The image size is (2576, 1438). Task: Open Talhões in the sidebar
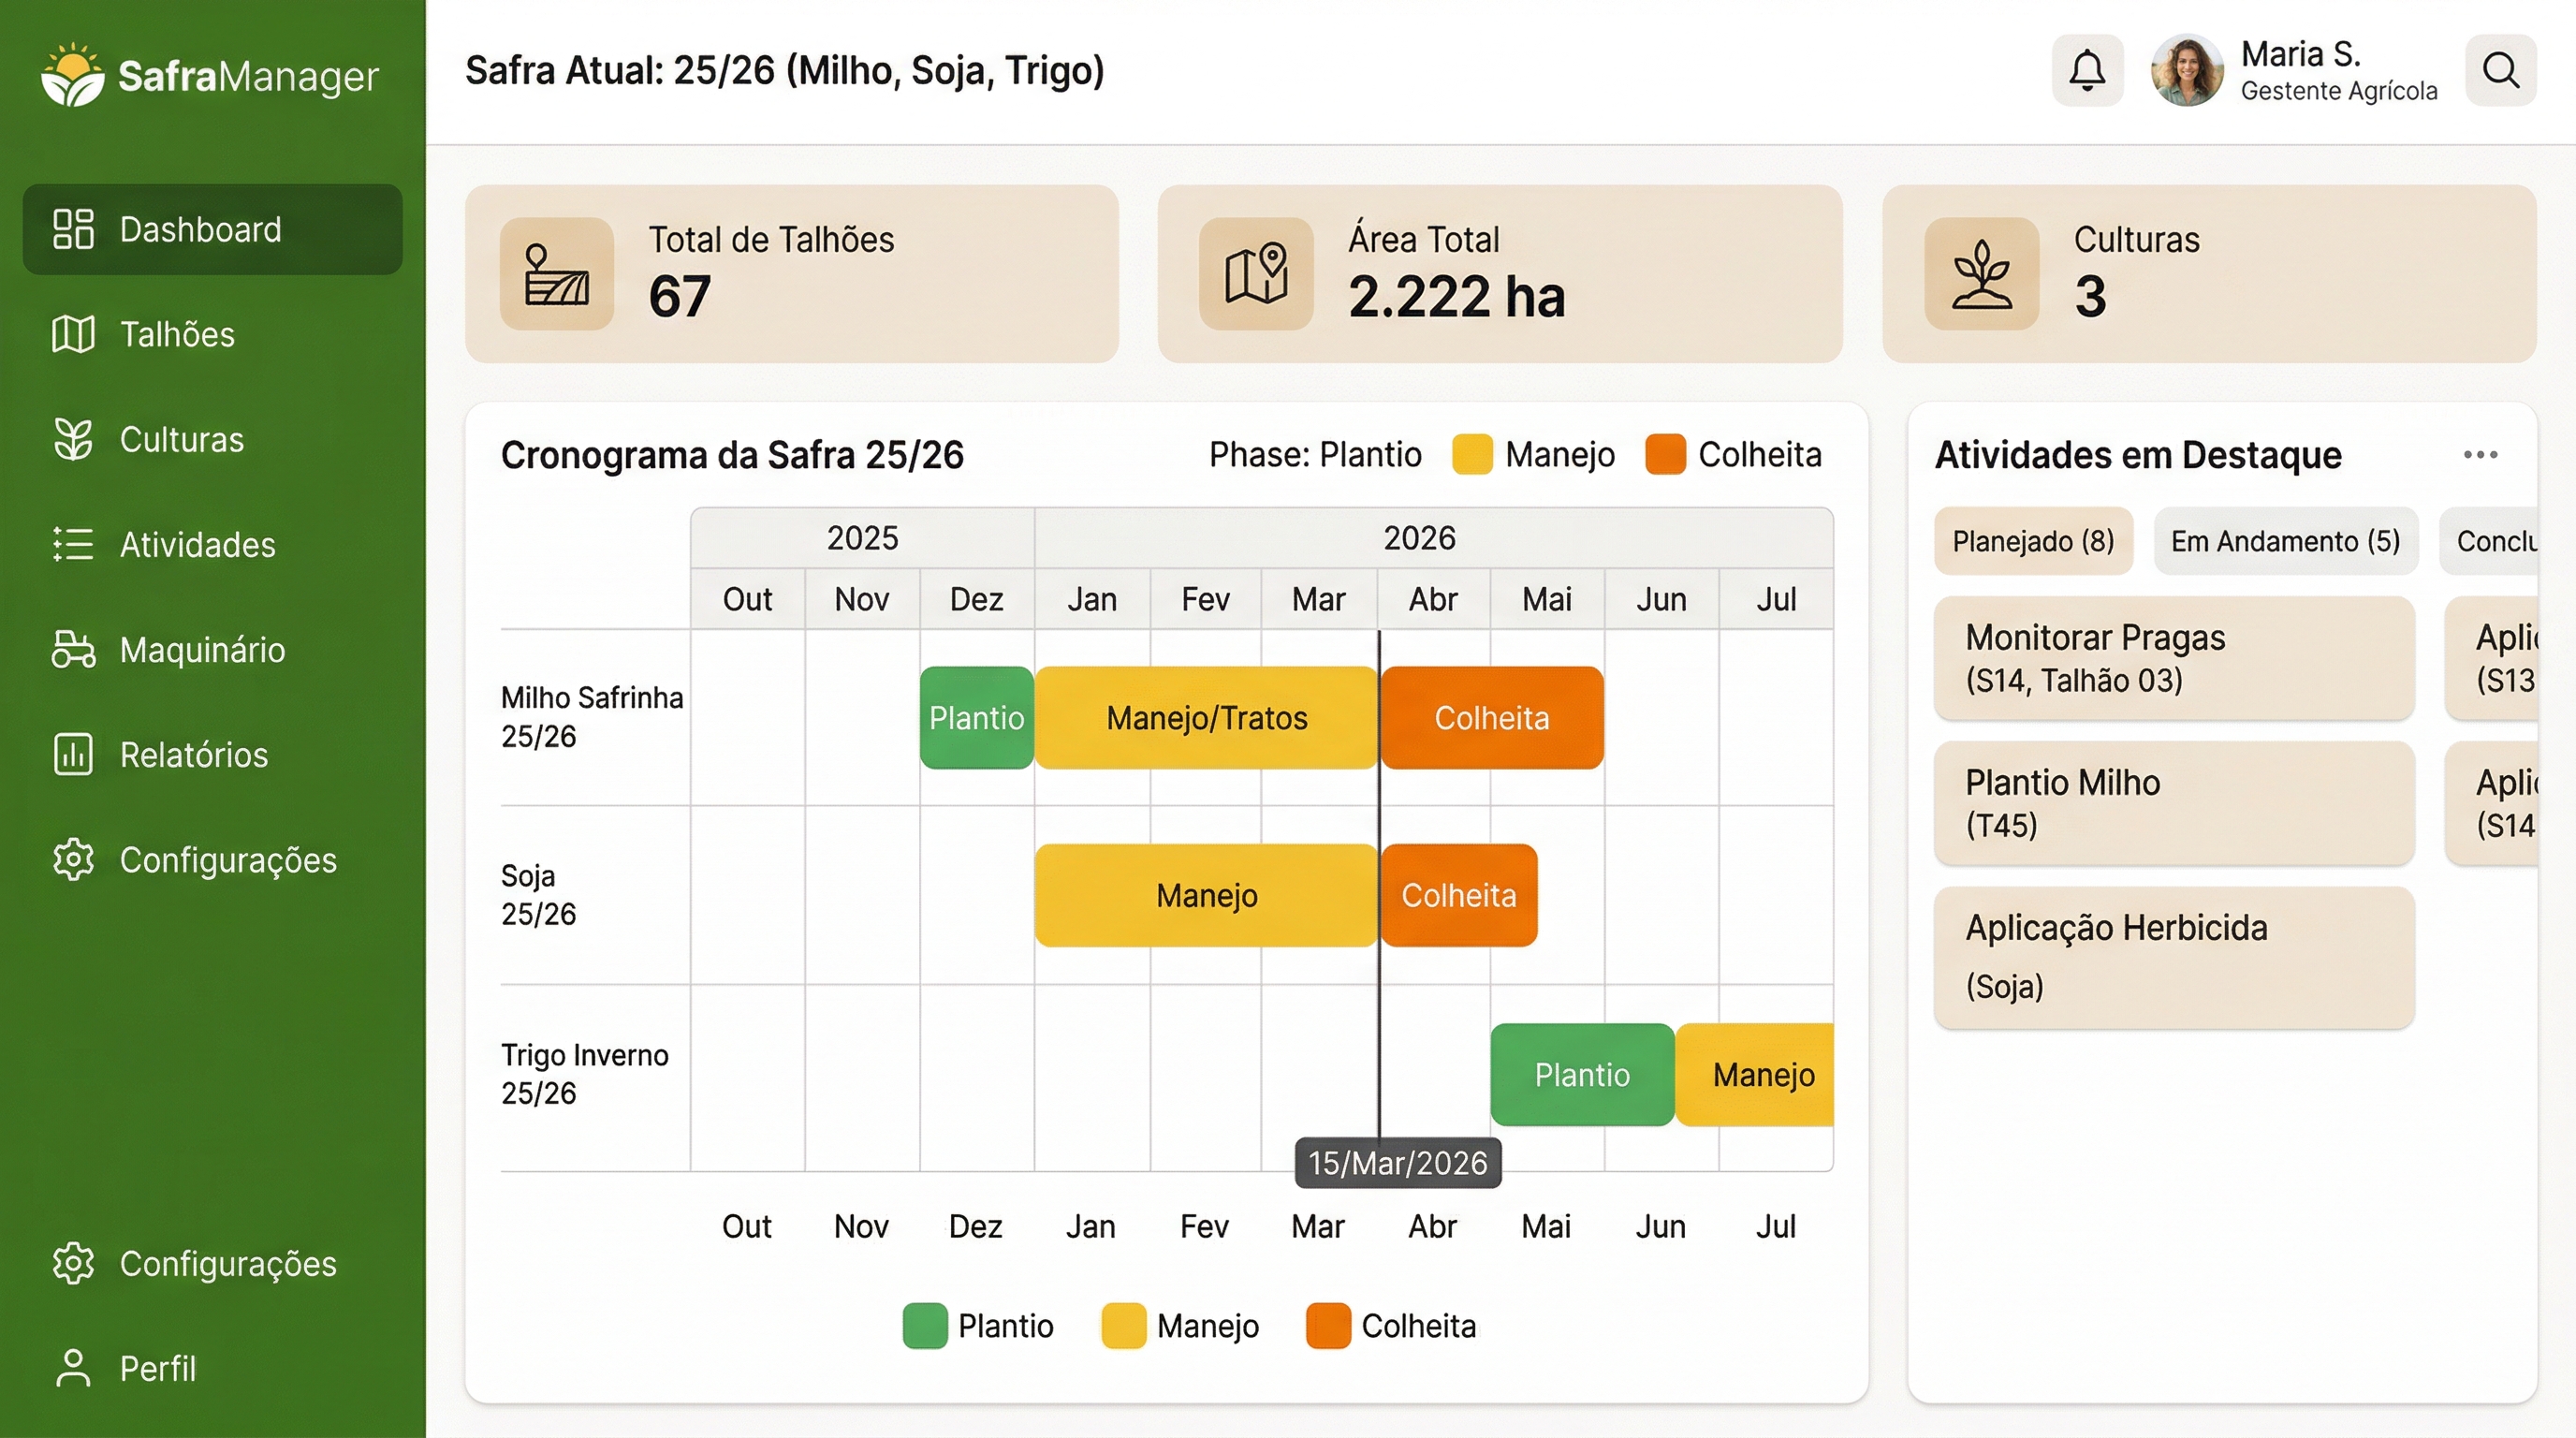[177, 334]
